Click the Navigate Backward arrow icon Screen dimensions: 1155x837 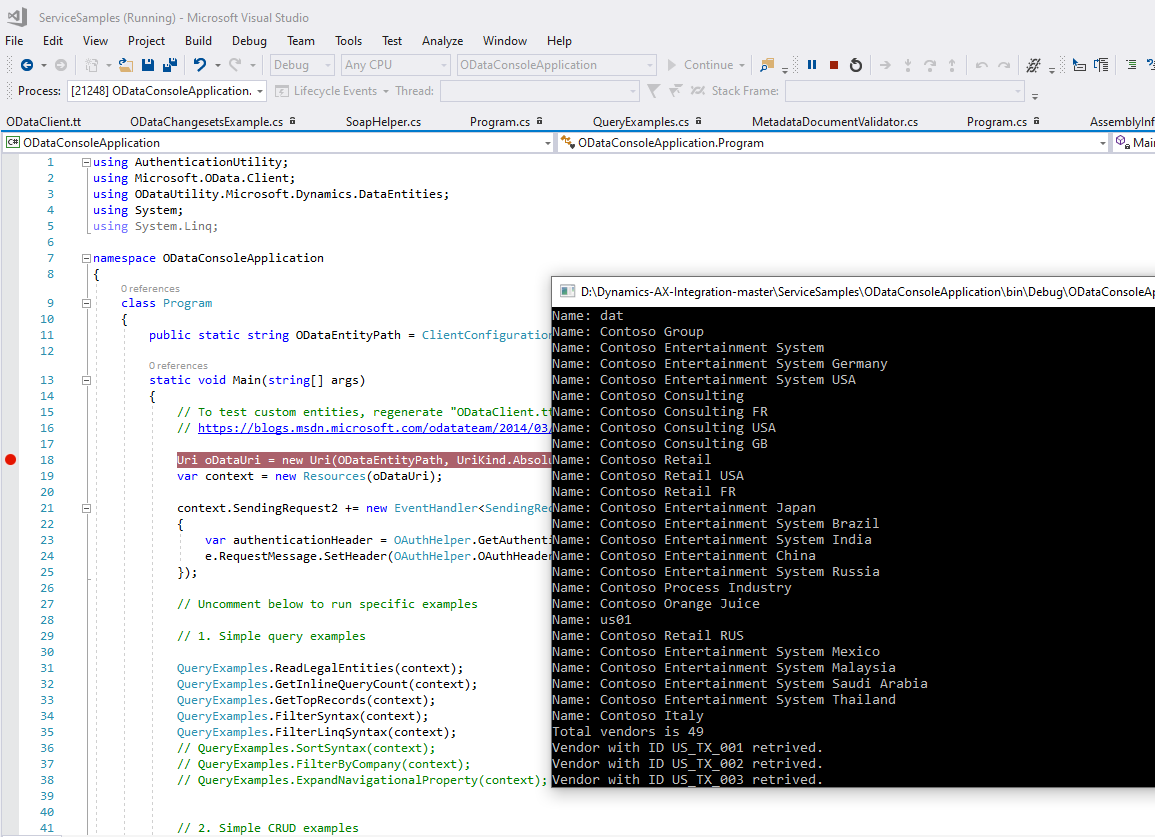coord(27,65)
